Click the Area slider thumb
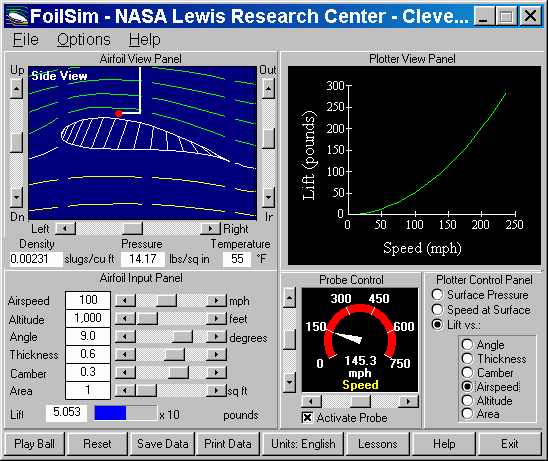Viewport: 548px width, 461px height. tap(146, 391)
